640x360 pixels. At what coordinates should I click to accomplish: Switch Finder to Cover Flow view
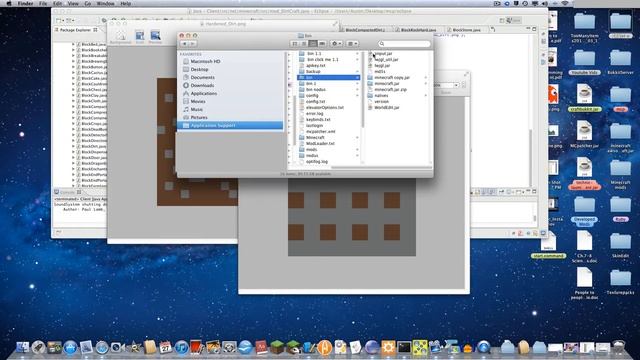click(322, 43)
